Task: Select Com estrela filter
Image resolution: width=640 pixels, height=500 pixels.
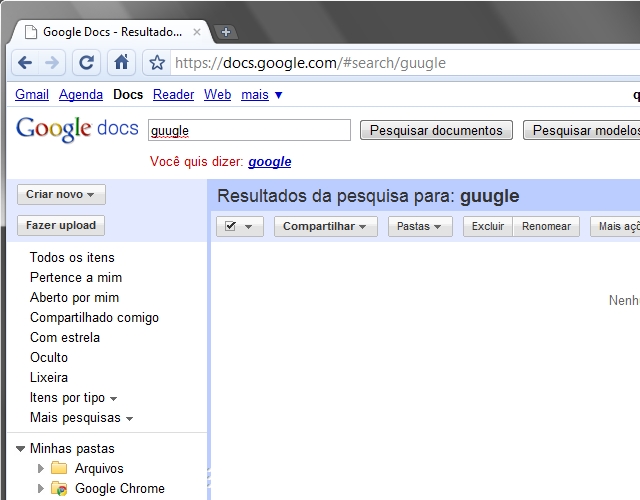Action: tap(65, 338)
